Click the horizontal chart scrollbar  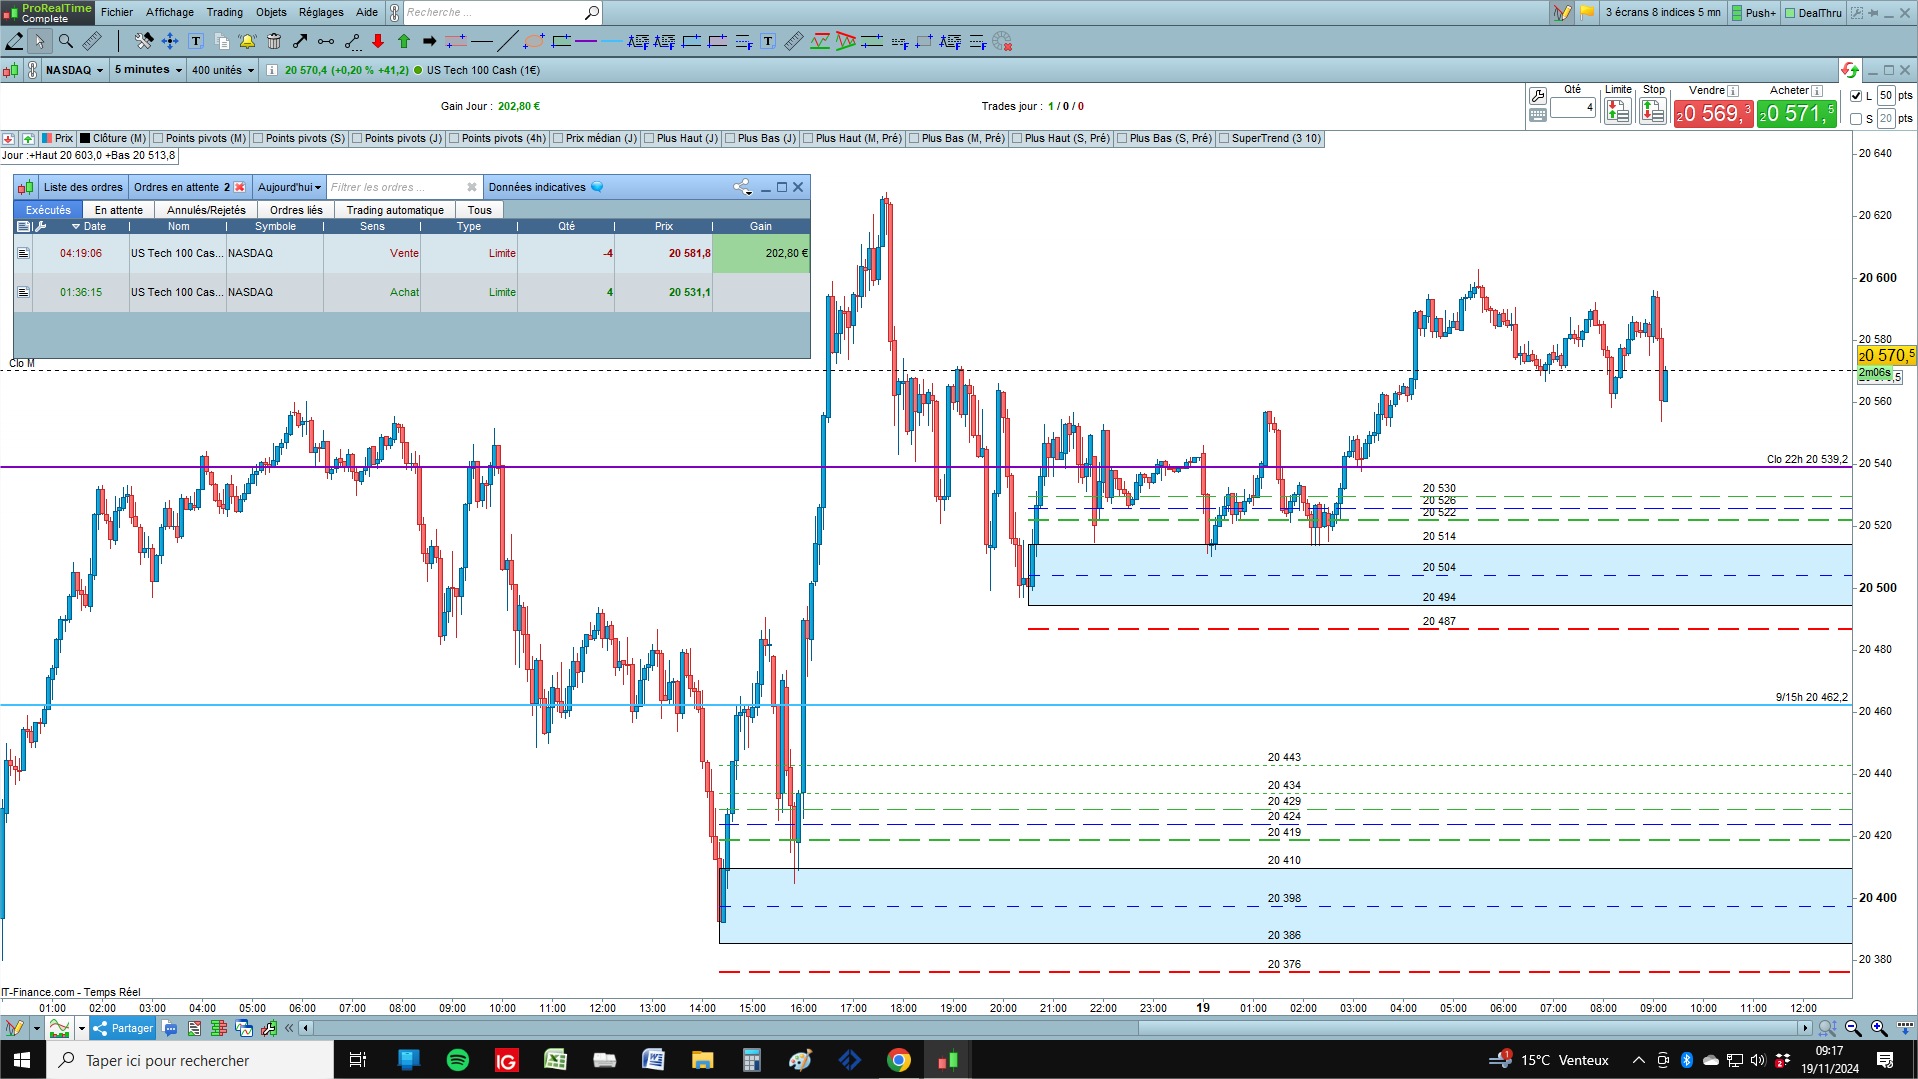click(1055, 1028)
